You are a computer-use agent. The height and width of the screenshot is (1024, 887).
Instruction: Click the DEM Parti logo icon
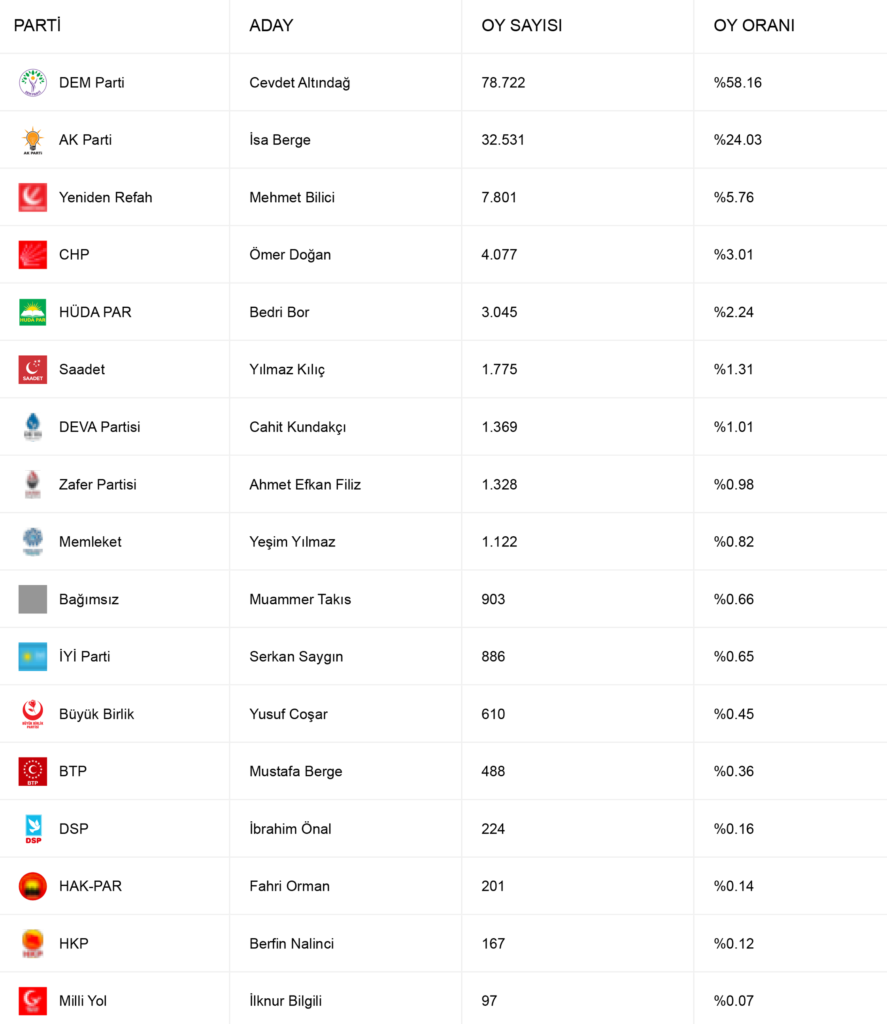pos(33,83)
